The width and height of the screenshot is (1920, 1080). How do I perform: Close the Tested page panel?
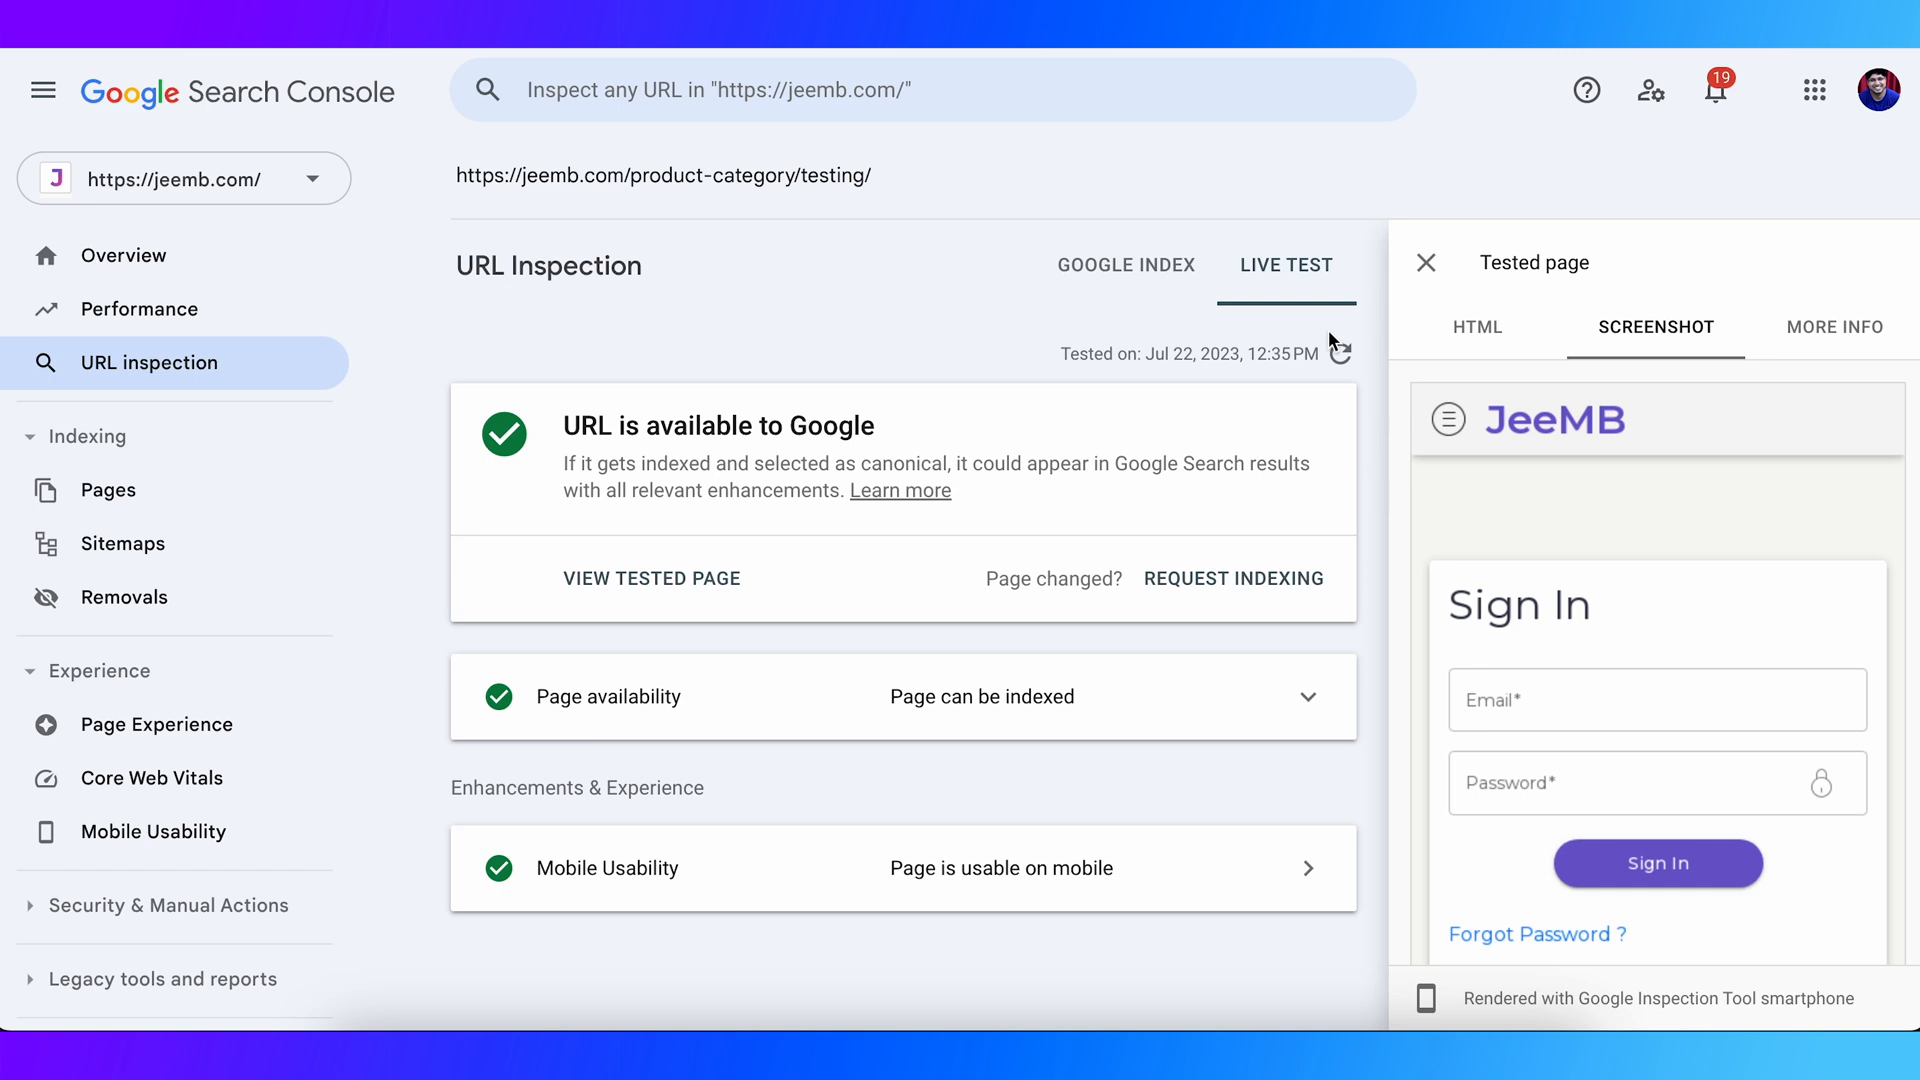1426,263
